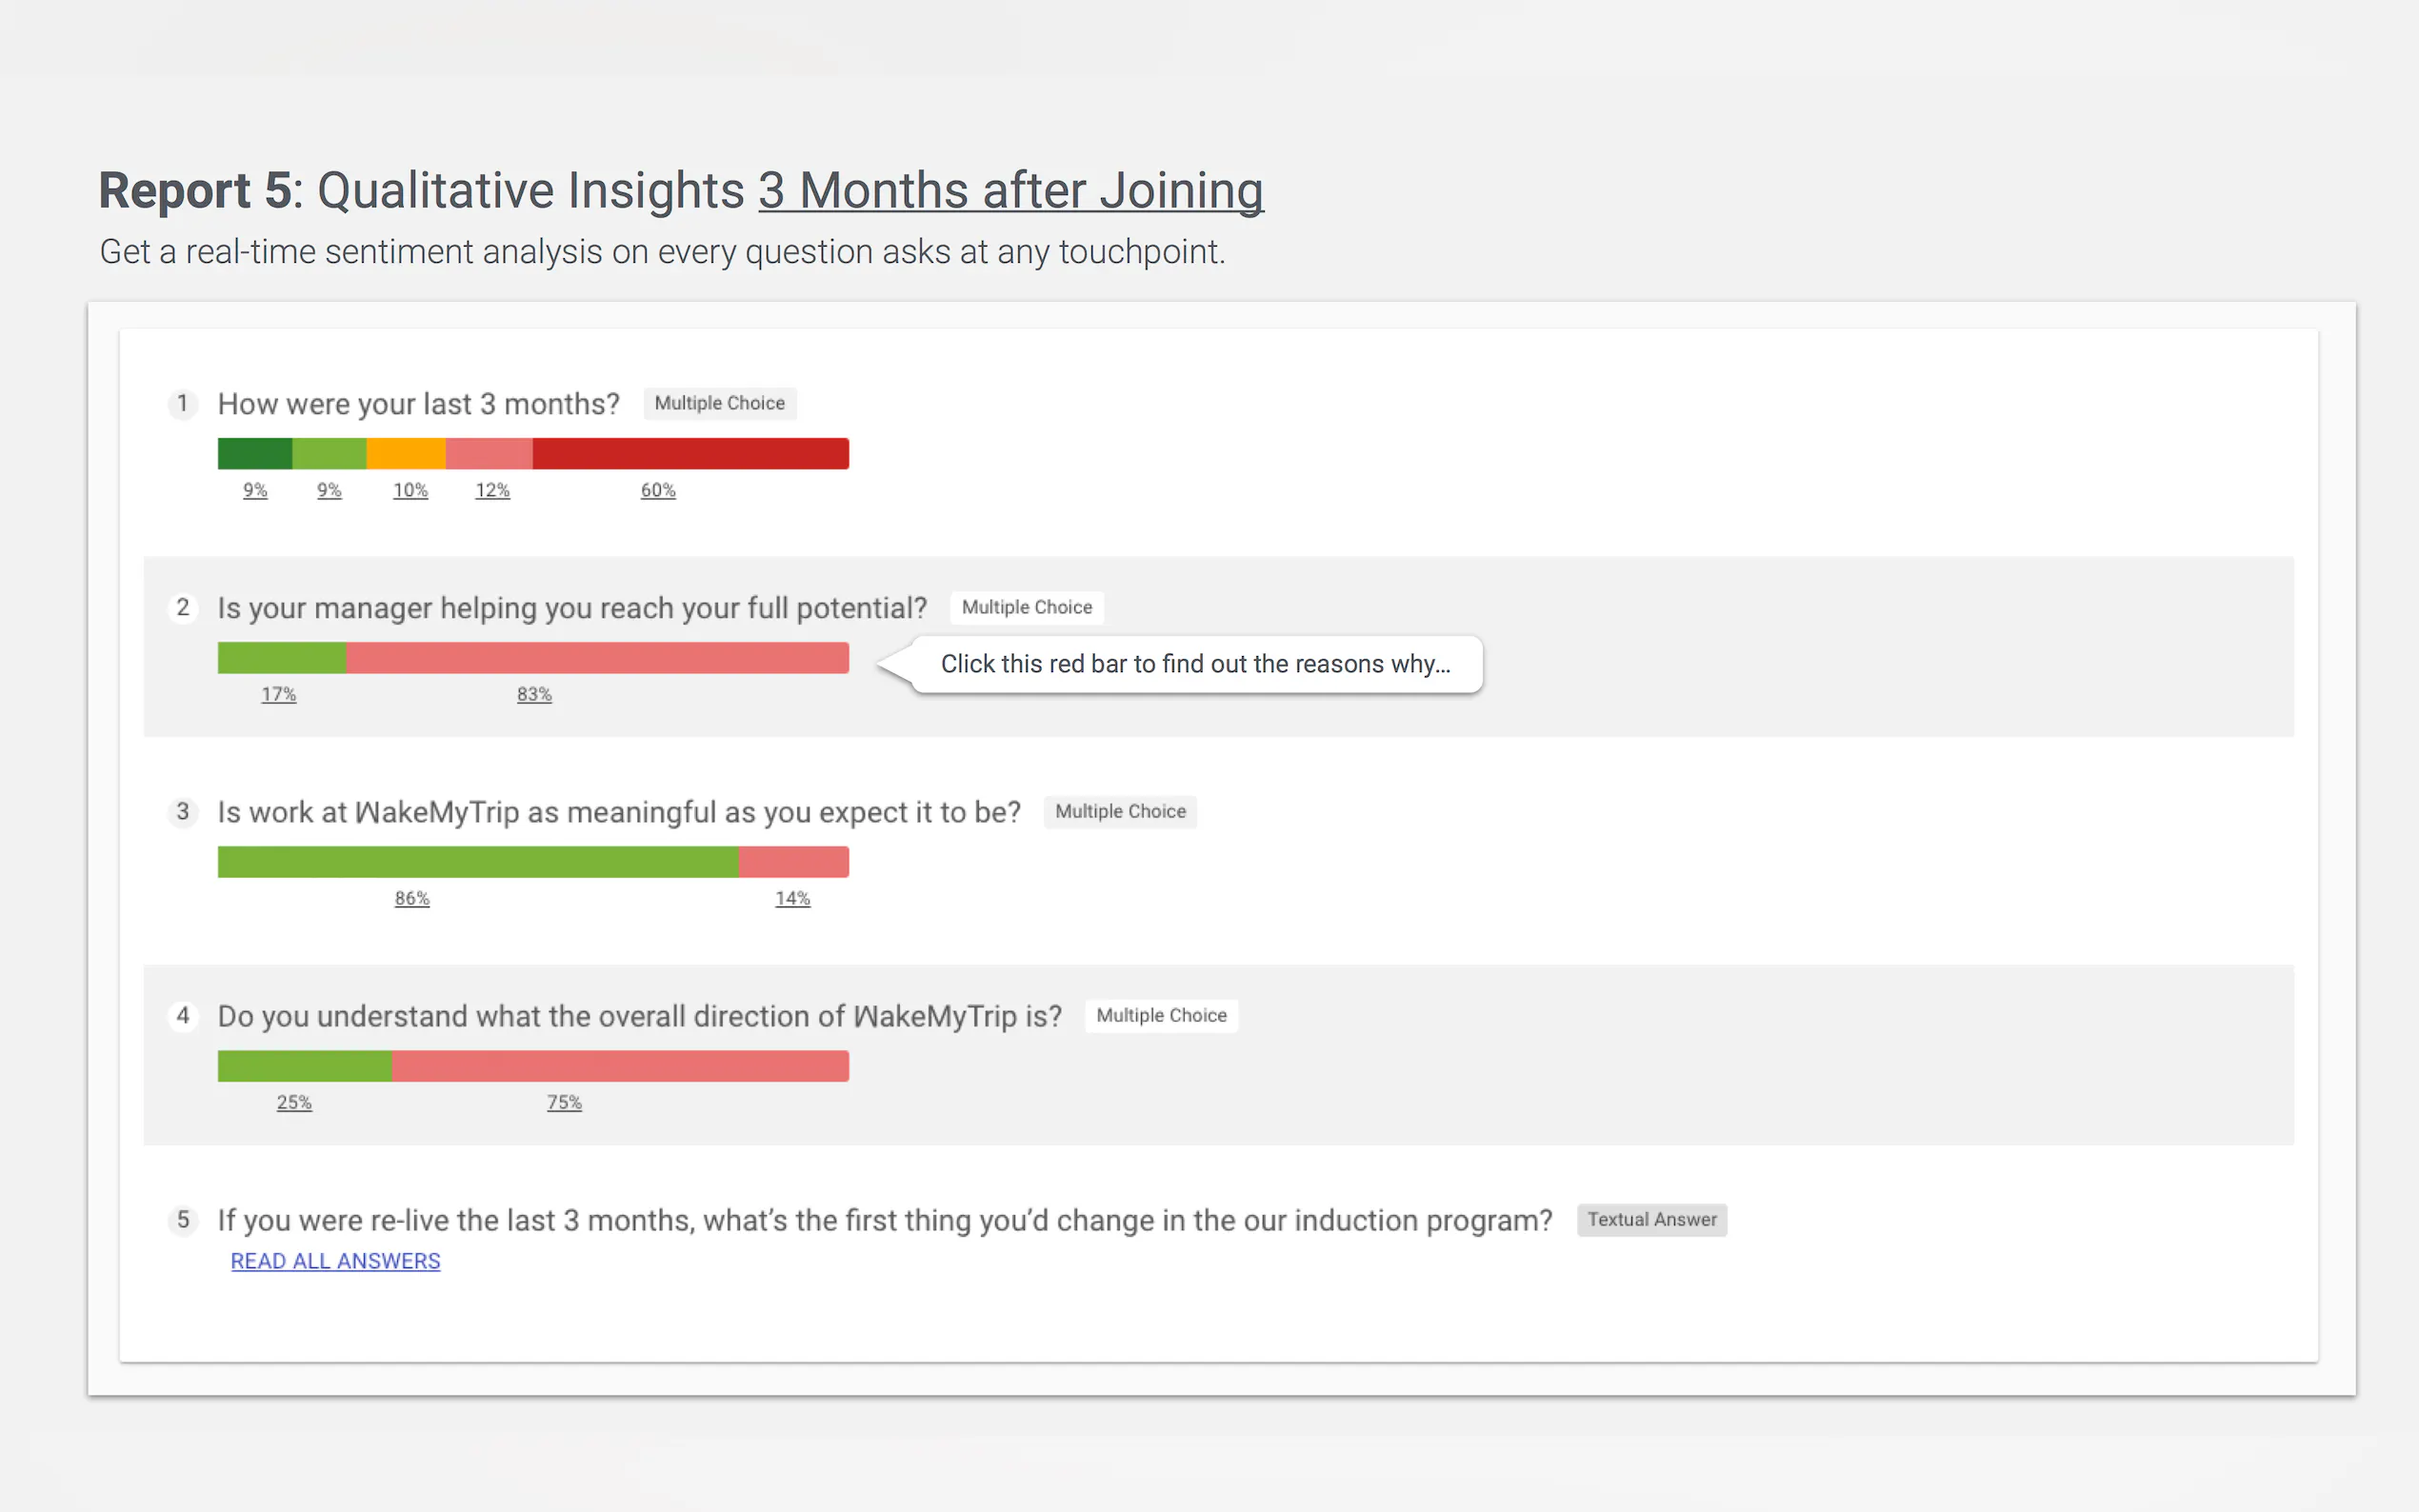Select the light red 12% bar segment
Screen dimensions: 2419x1512
click(489, 454)
